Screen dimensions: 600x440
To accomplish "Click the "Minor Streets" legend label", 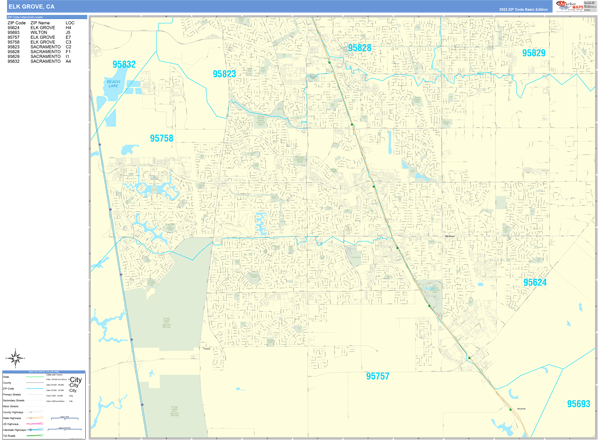I will click(11, 406).
